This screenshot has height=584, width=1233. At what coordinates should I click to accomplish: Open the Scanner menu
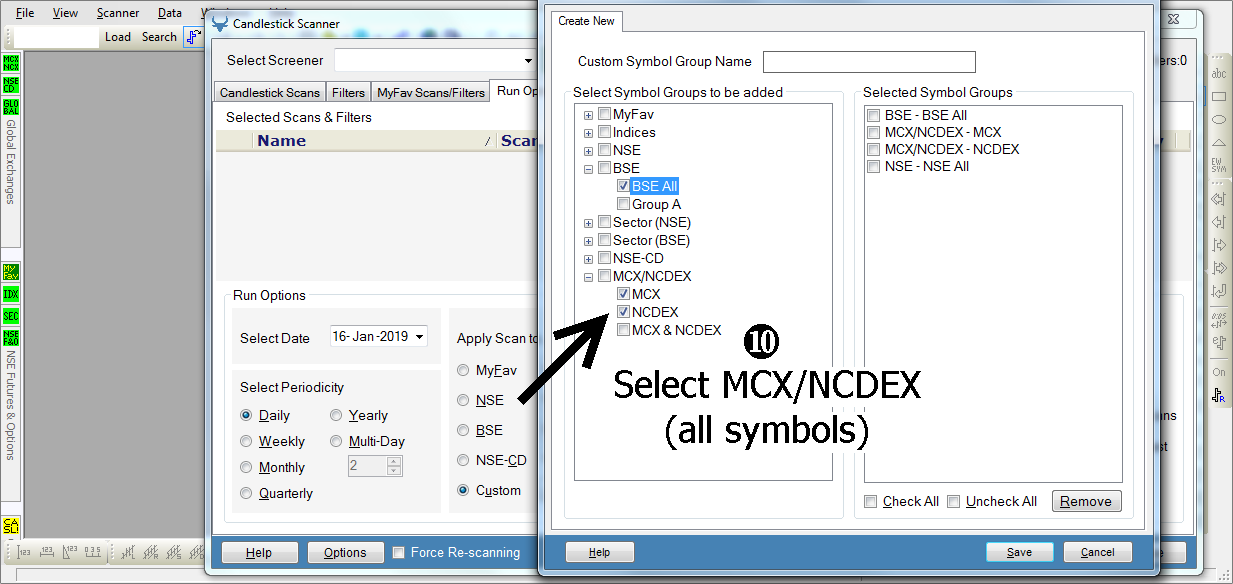[x=118, y=13]
